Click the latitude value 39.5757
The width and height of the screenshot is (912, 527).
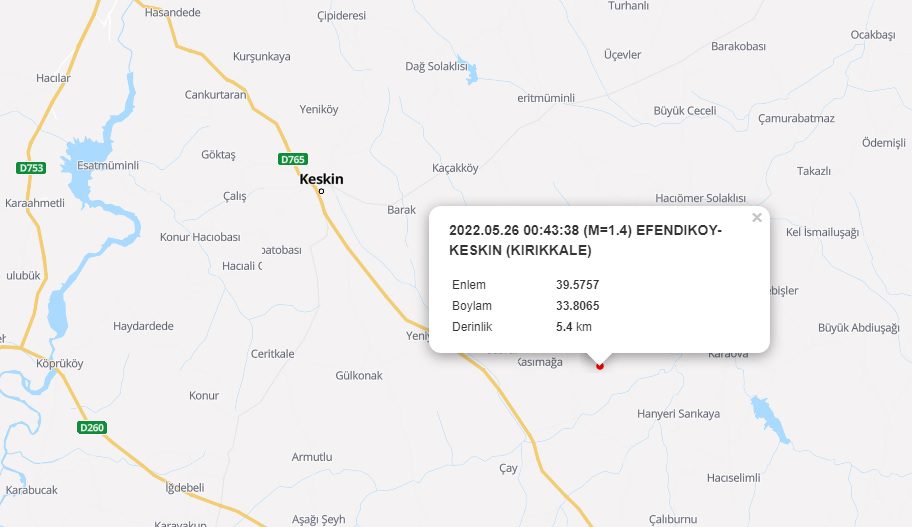click(577, 285)
